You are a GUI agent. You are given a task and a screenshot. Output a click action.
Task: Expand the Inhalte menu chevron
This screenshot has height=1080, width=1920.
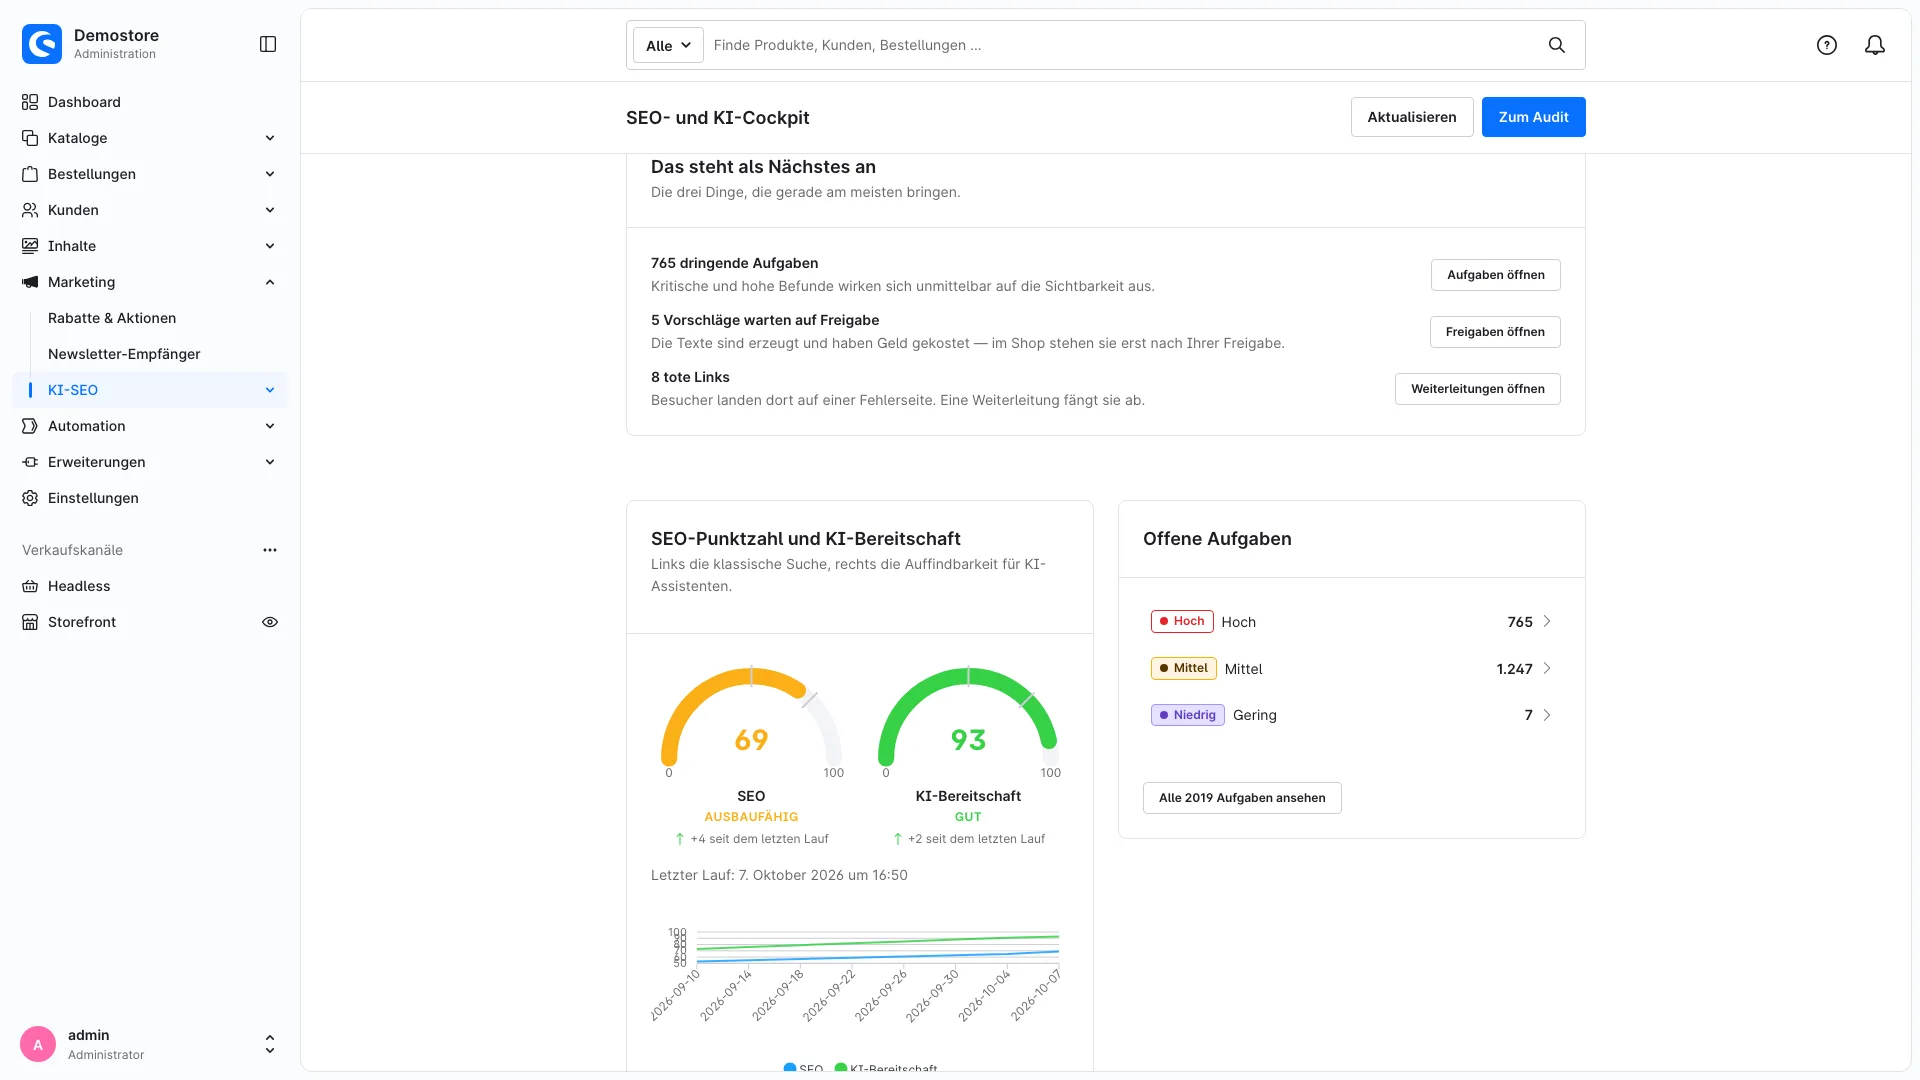click(x=270, y=246)
